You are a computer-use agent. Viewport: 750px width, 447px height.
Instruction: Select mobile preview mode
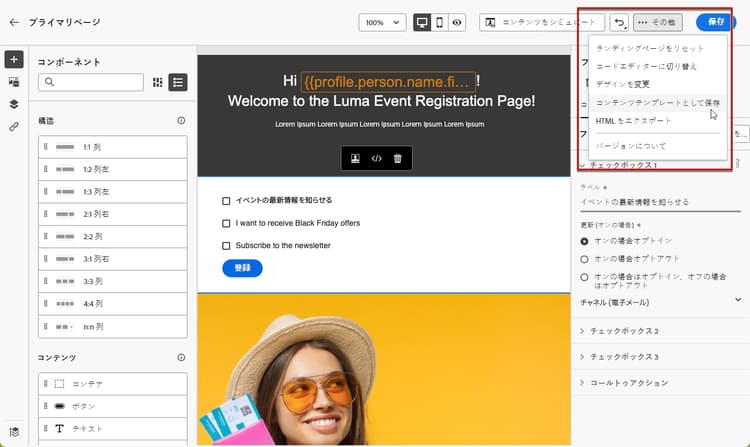click(x=440, y=22)
